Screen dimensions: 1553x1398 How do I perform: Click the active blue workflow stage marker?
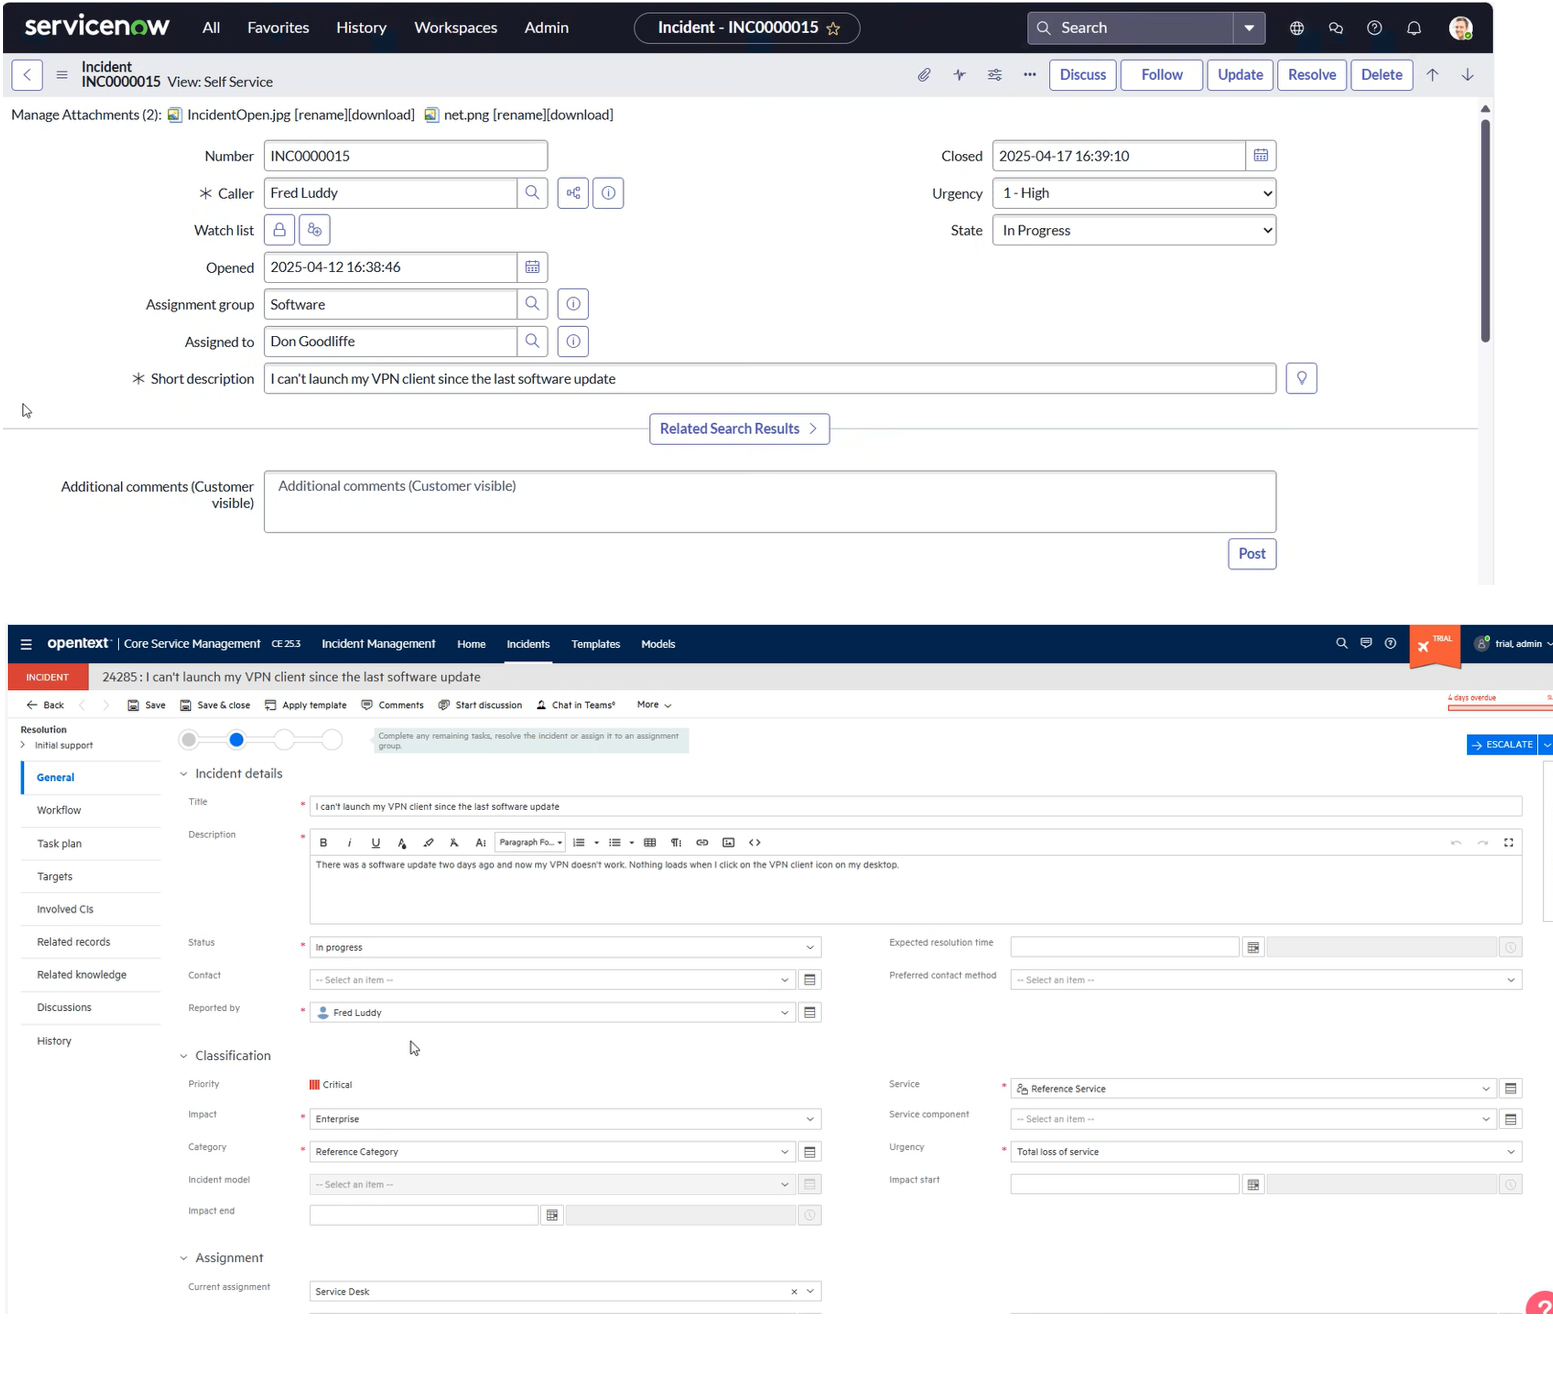coord(236,740)
